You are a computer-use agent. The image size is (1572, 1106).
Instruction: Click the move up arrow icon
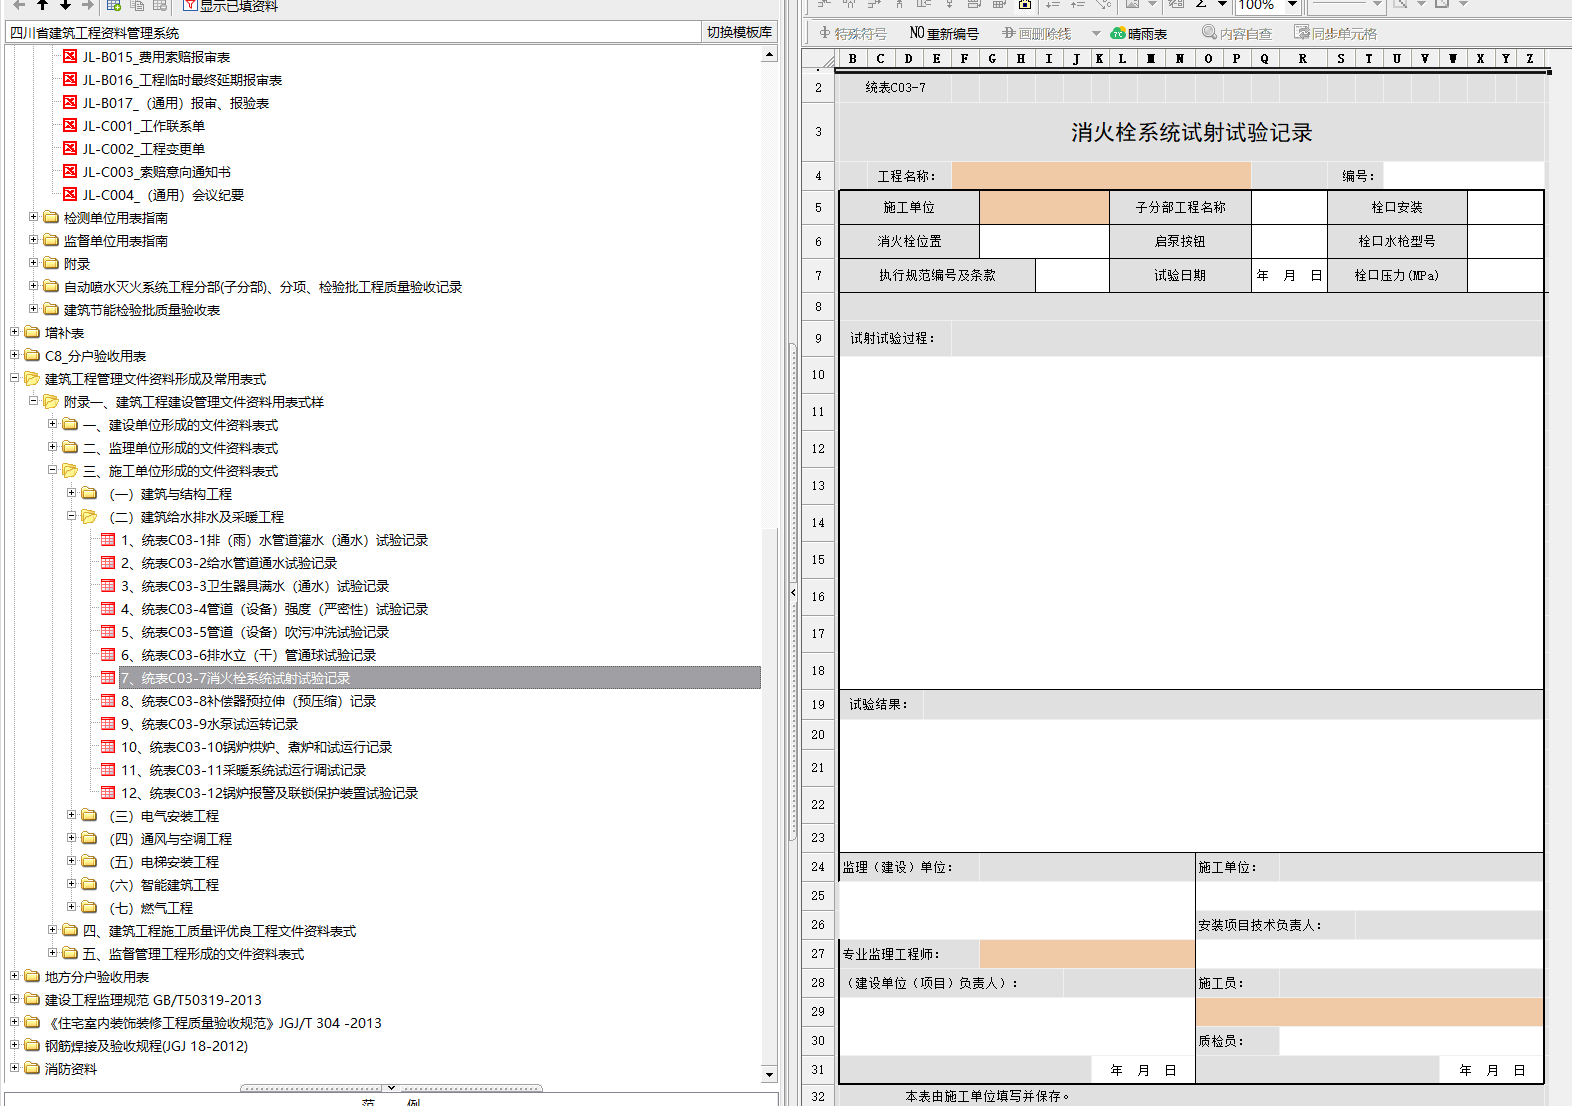pos(42,5)
